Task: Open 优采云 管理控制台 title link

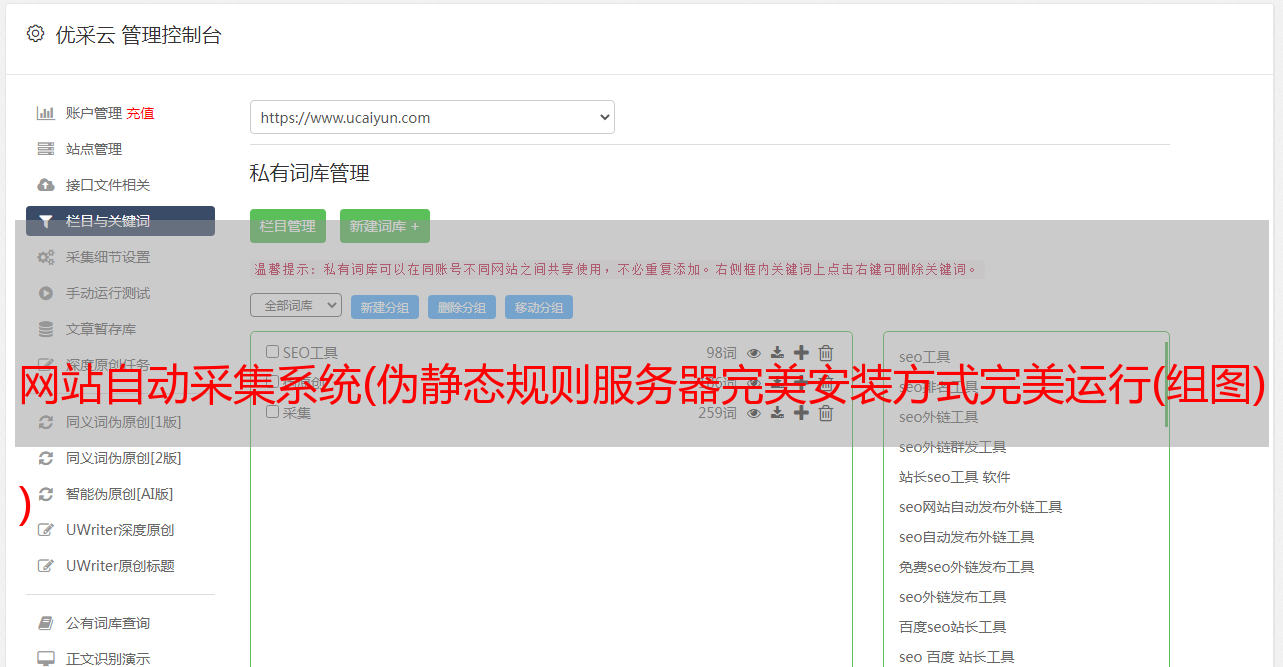Action: pos(138,35)
